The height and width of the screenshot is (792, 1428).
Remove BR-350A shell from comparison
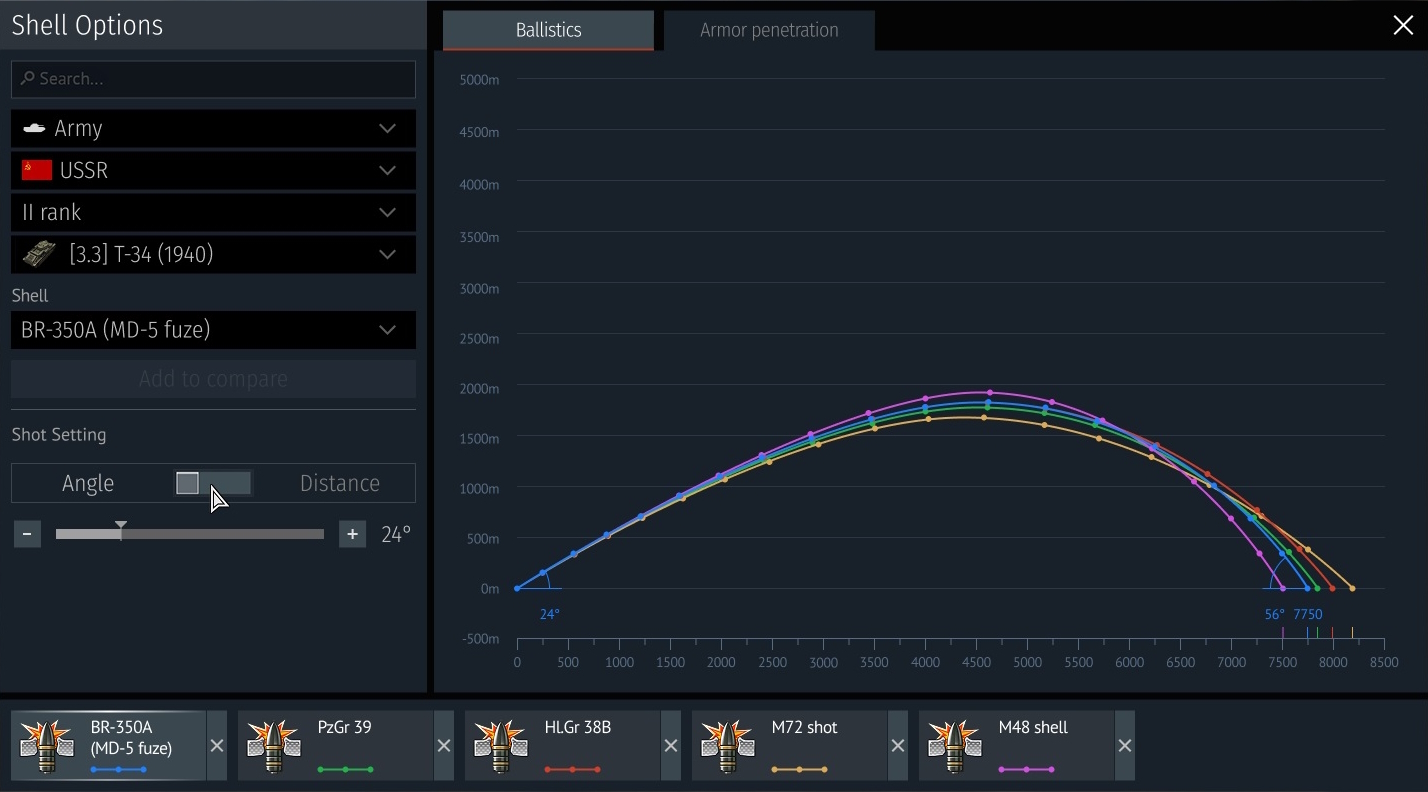pos(217,746)
